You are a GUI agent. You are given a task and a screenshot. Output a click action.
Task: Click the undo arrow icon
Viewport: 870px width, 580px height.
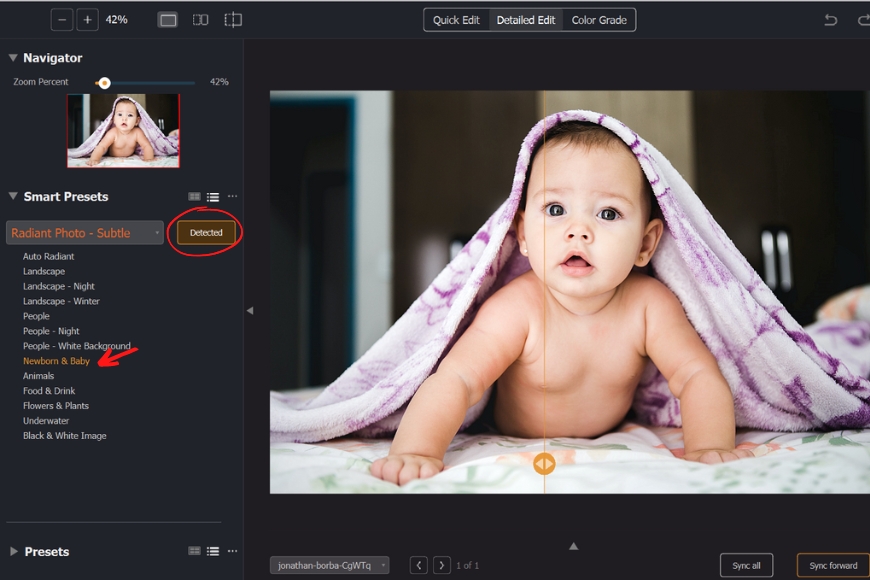(x=830, y=20)
